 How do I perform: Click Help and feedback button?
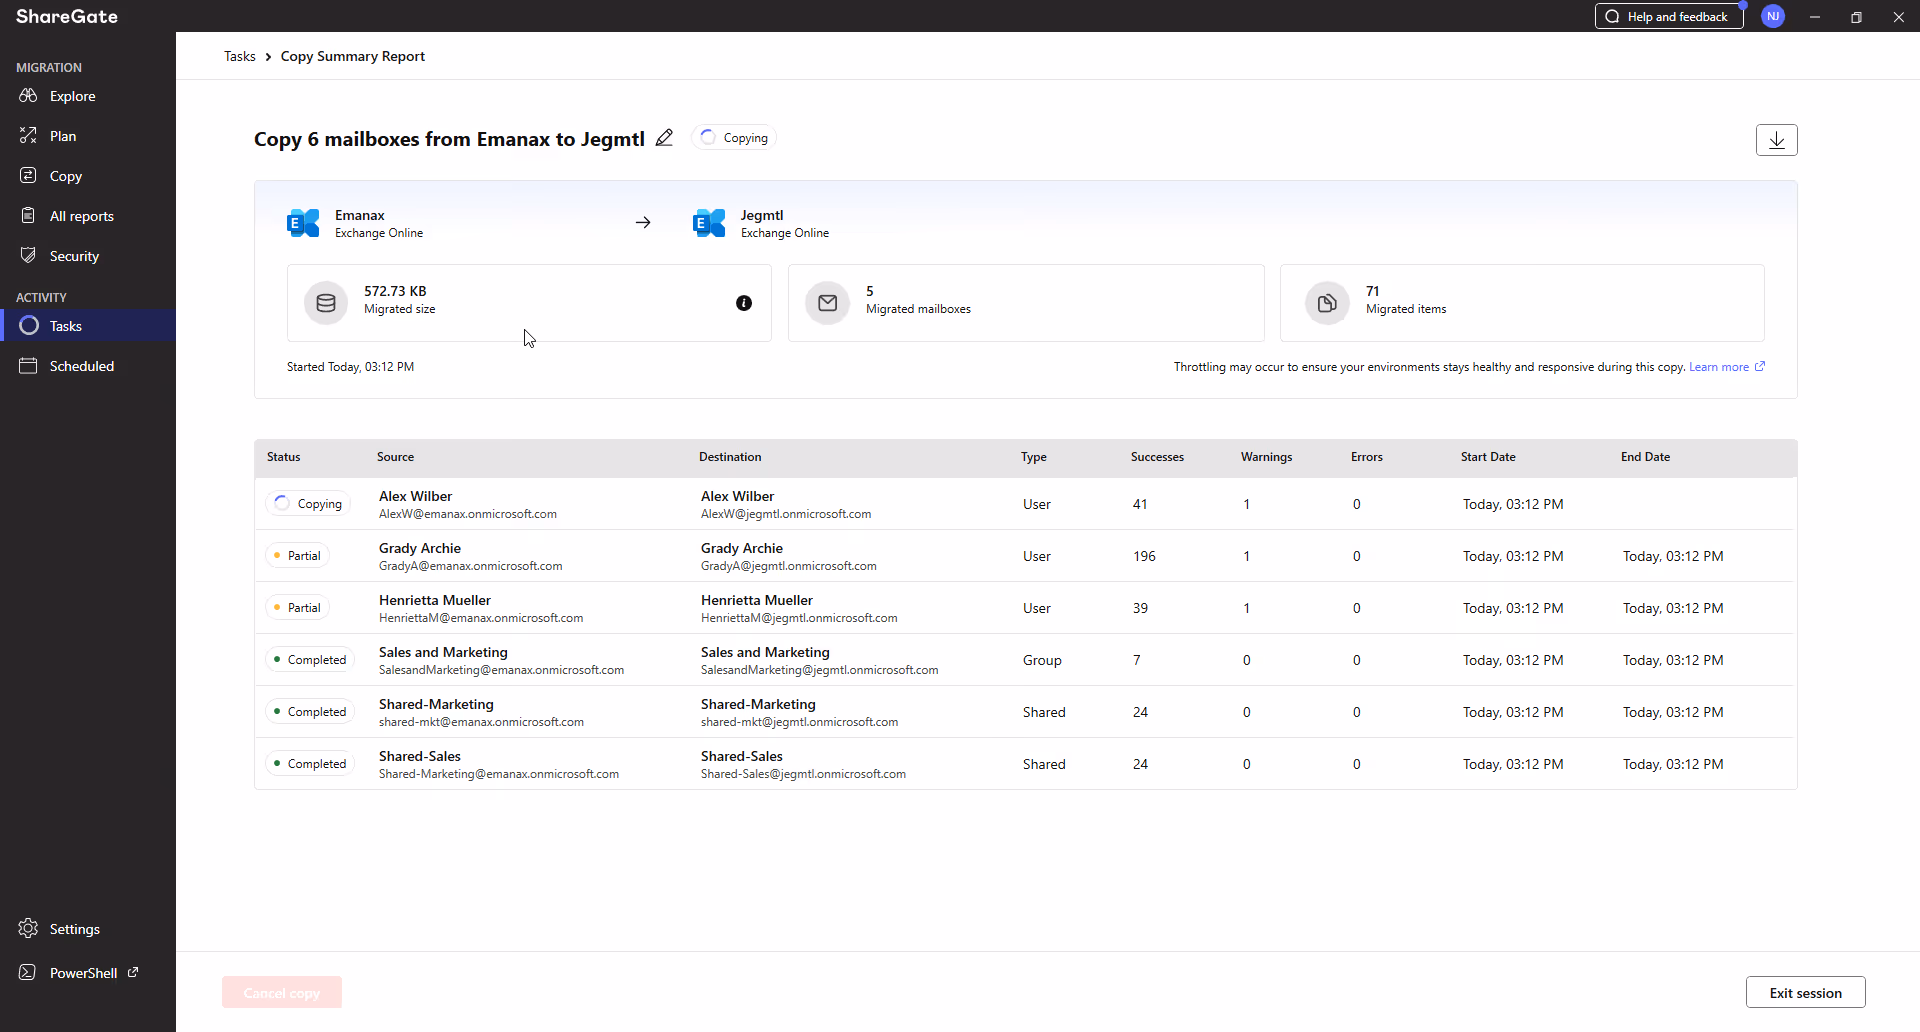click(x=1668, y=16)
